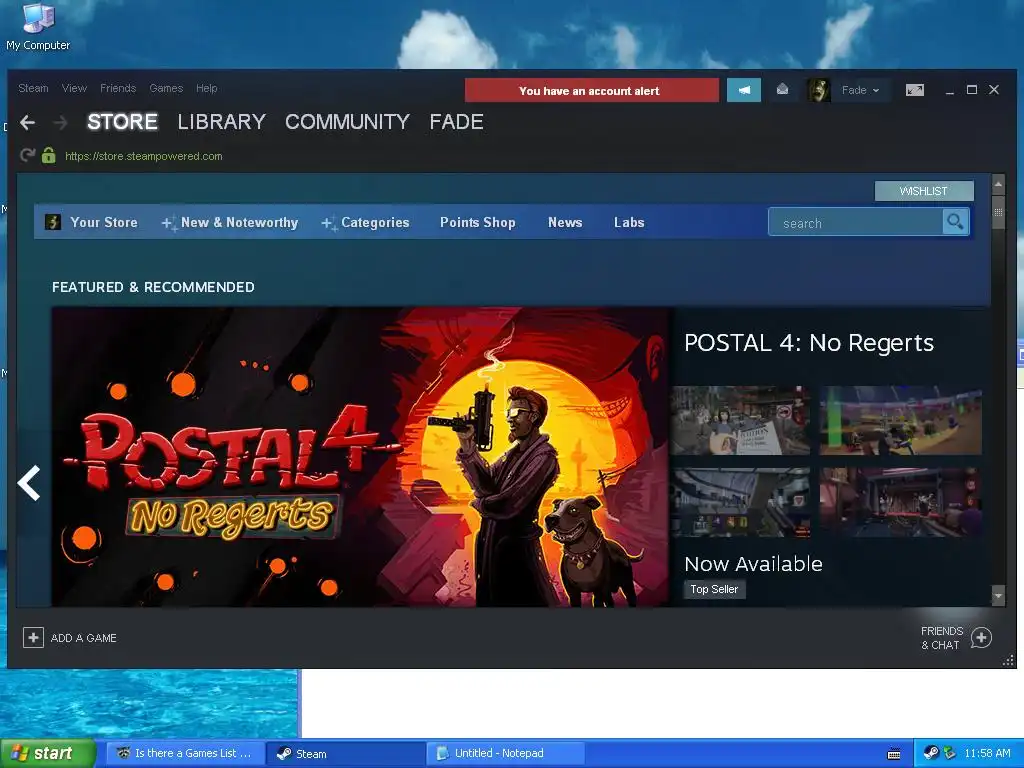Open the Labs link
This screenshot has height=768, width=1024.
coord(629,222)
